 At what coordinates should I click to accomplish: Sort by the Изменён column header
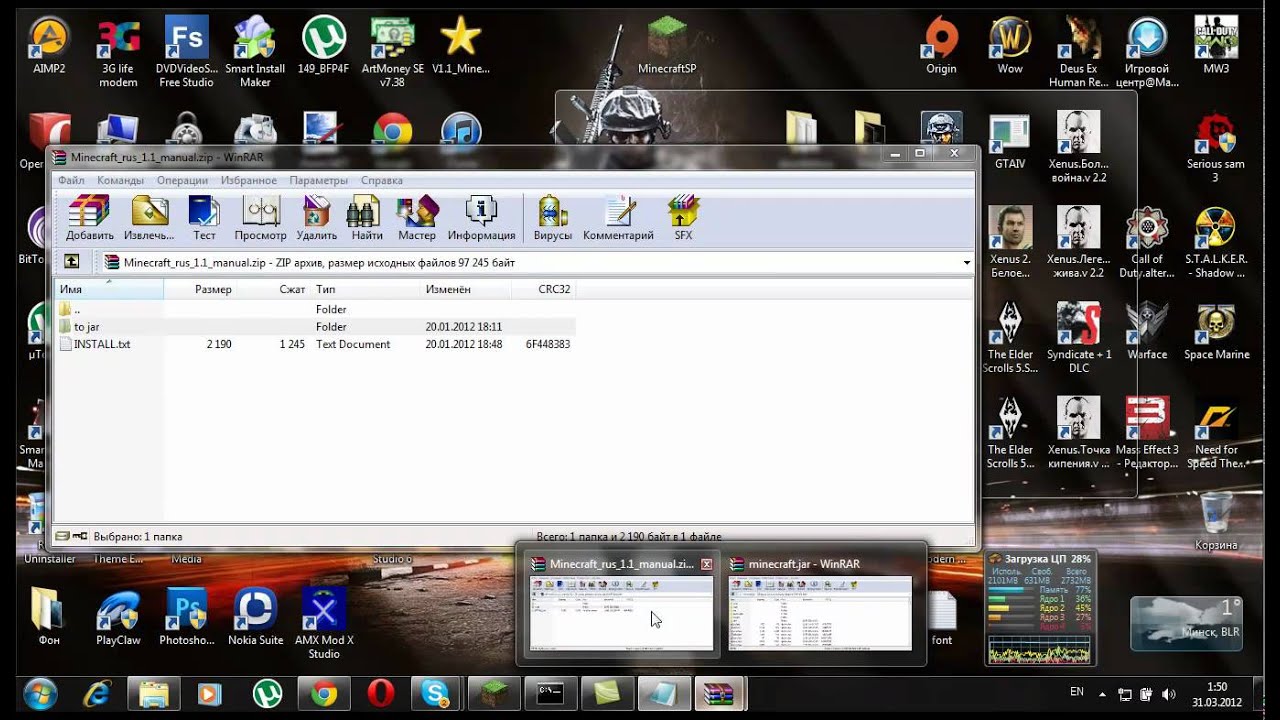(465, 289)
